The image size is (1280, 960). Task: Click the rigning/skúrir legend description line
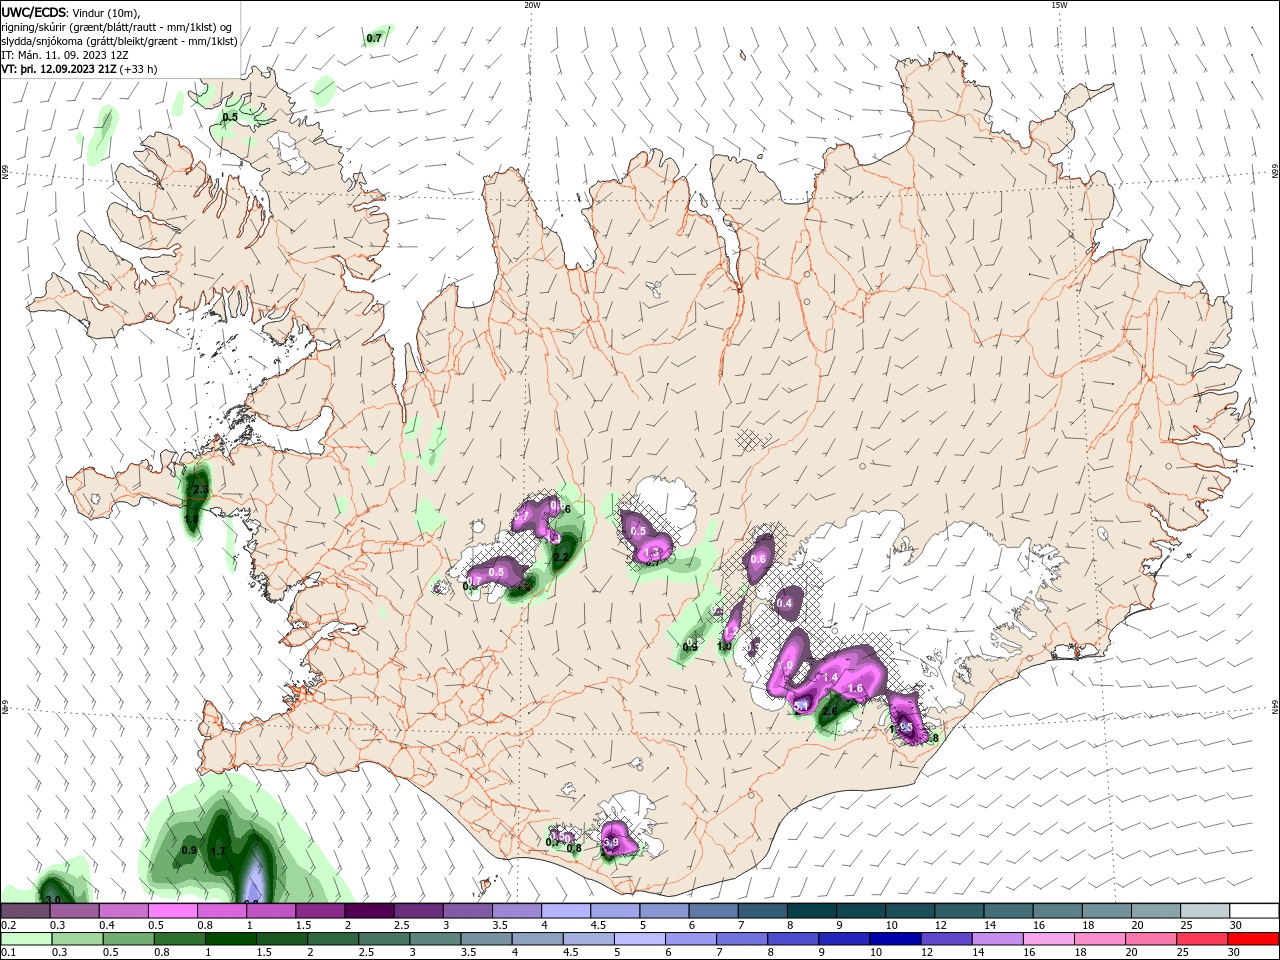116,27
